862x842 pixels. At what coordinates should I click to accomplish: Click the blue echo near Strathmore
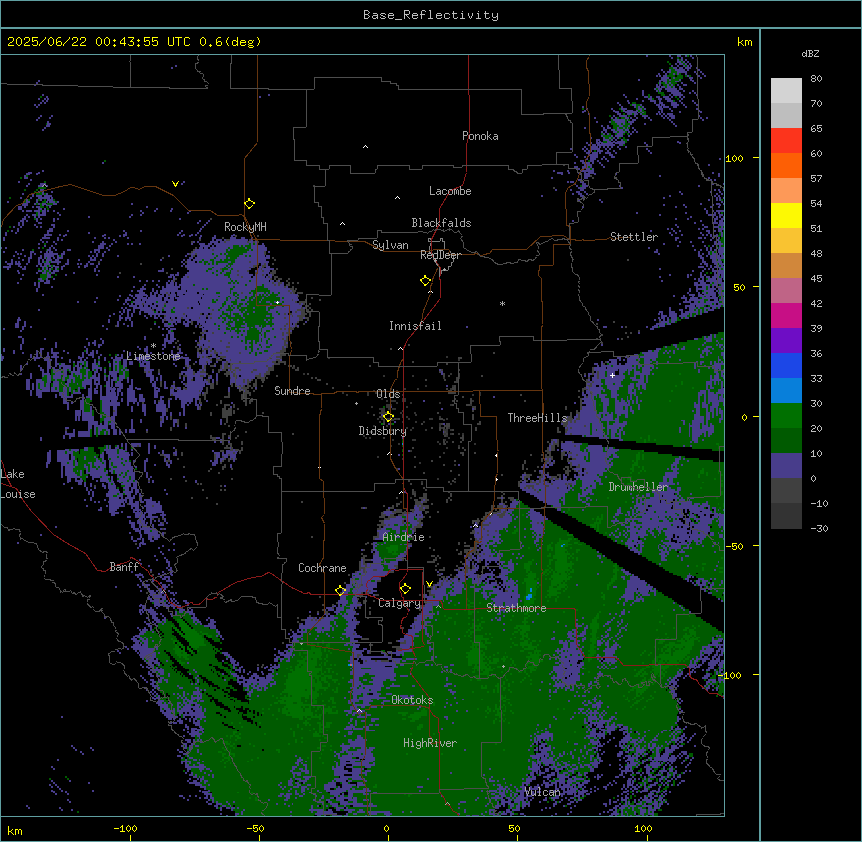click(530, 594)
